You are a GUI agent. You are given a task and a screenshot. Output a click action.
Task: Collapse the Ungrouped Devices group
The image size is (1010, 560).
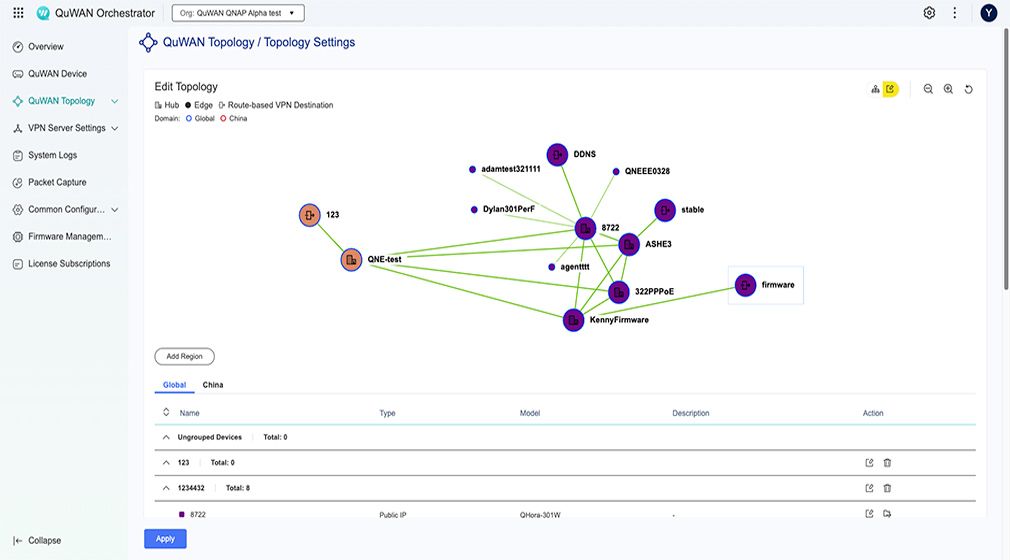[x=165, y=437]
